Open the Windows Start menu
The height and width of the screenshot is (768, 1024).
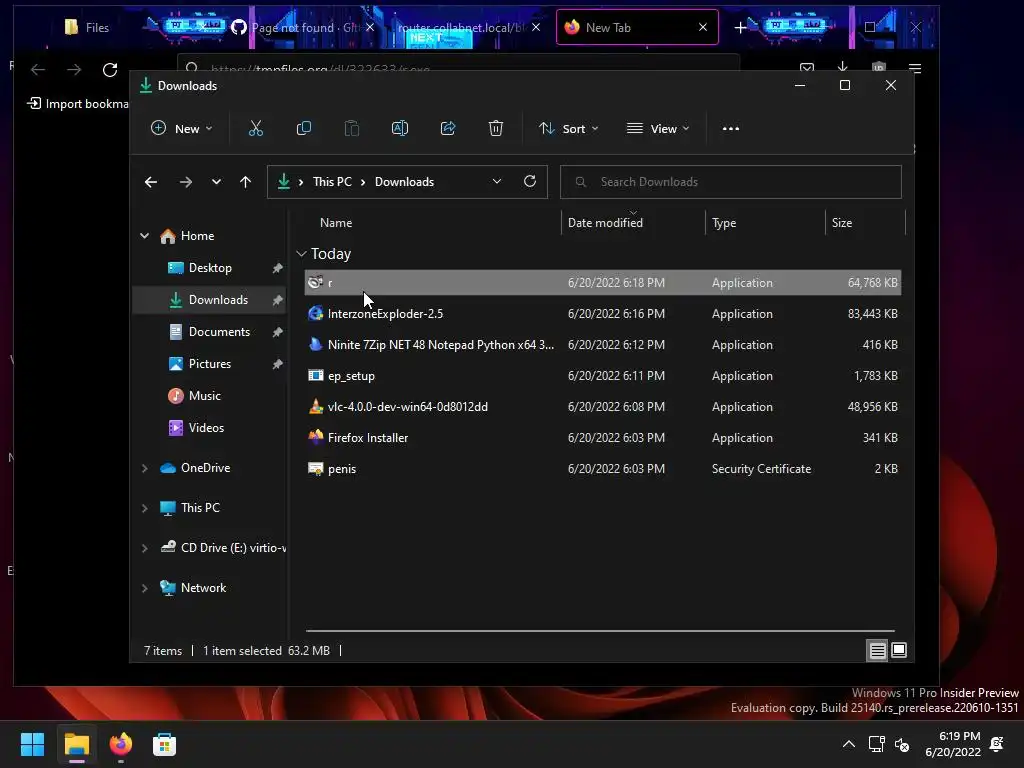click(32, 744)
